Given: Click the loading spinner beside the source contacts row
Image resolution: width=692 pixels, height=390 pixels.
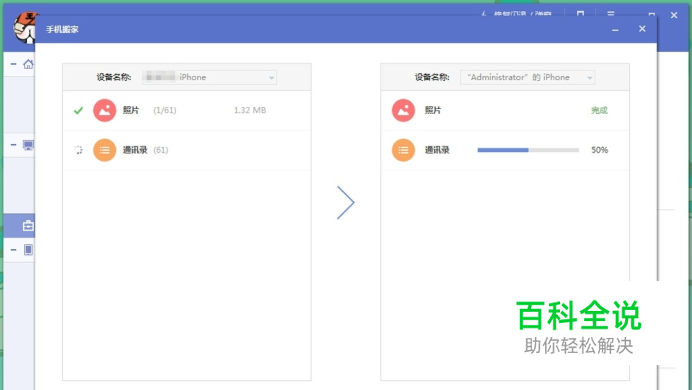Looking at the screenshot, I should (x=78, y=150).
